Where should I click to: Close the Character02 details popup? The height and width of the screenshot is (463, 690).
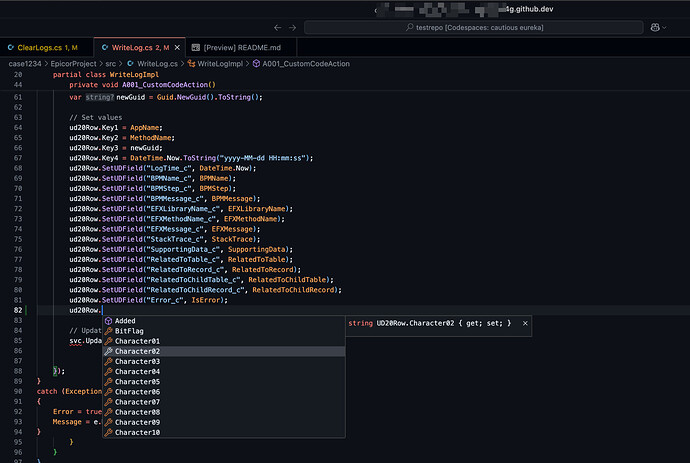(x=525, y=323)
